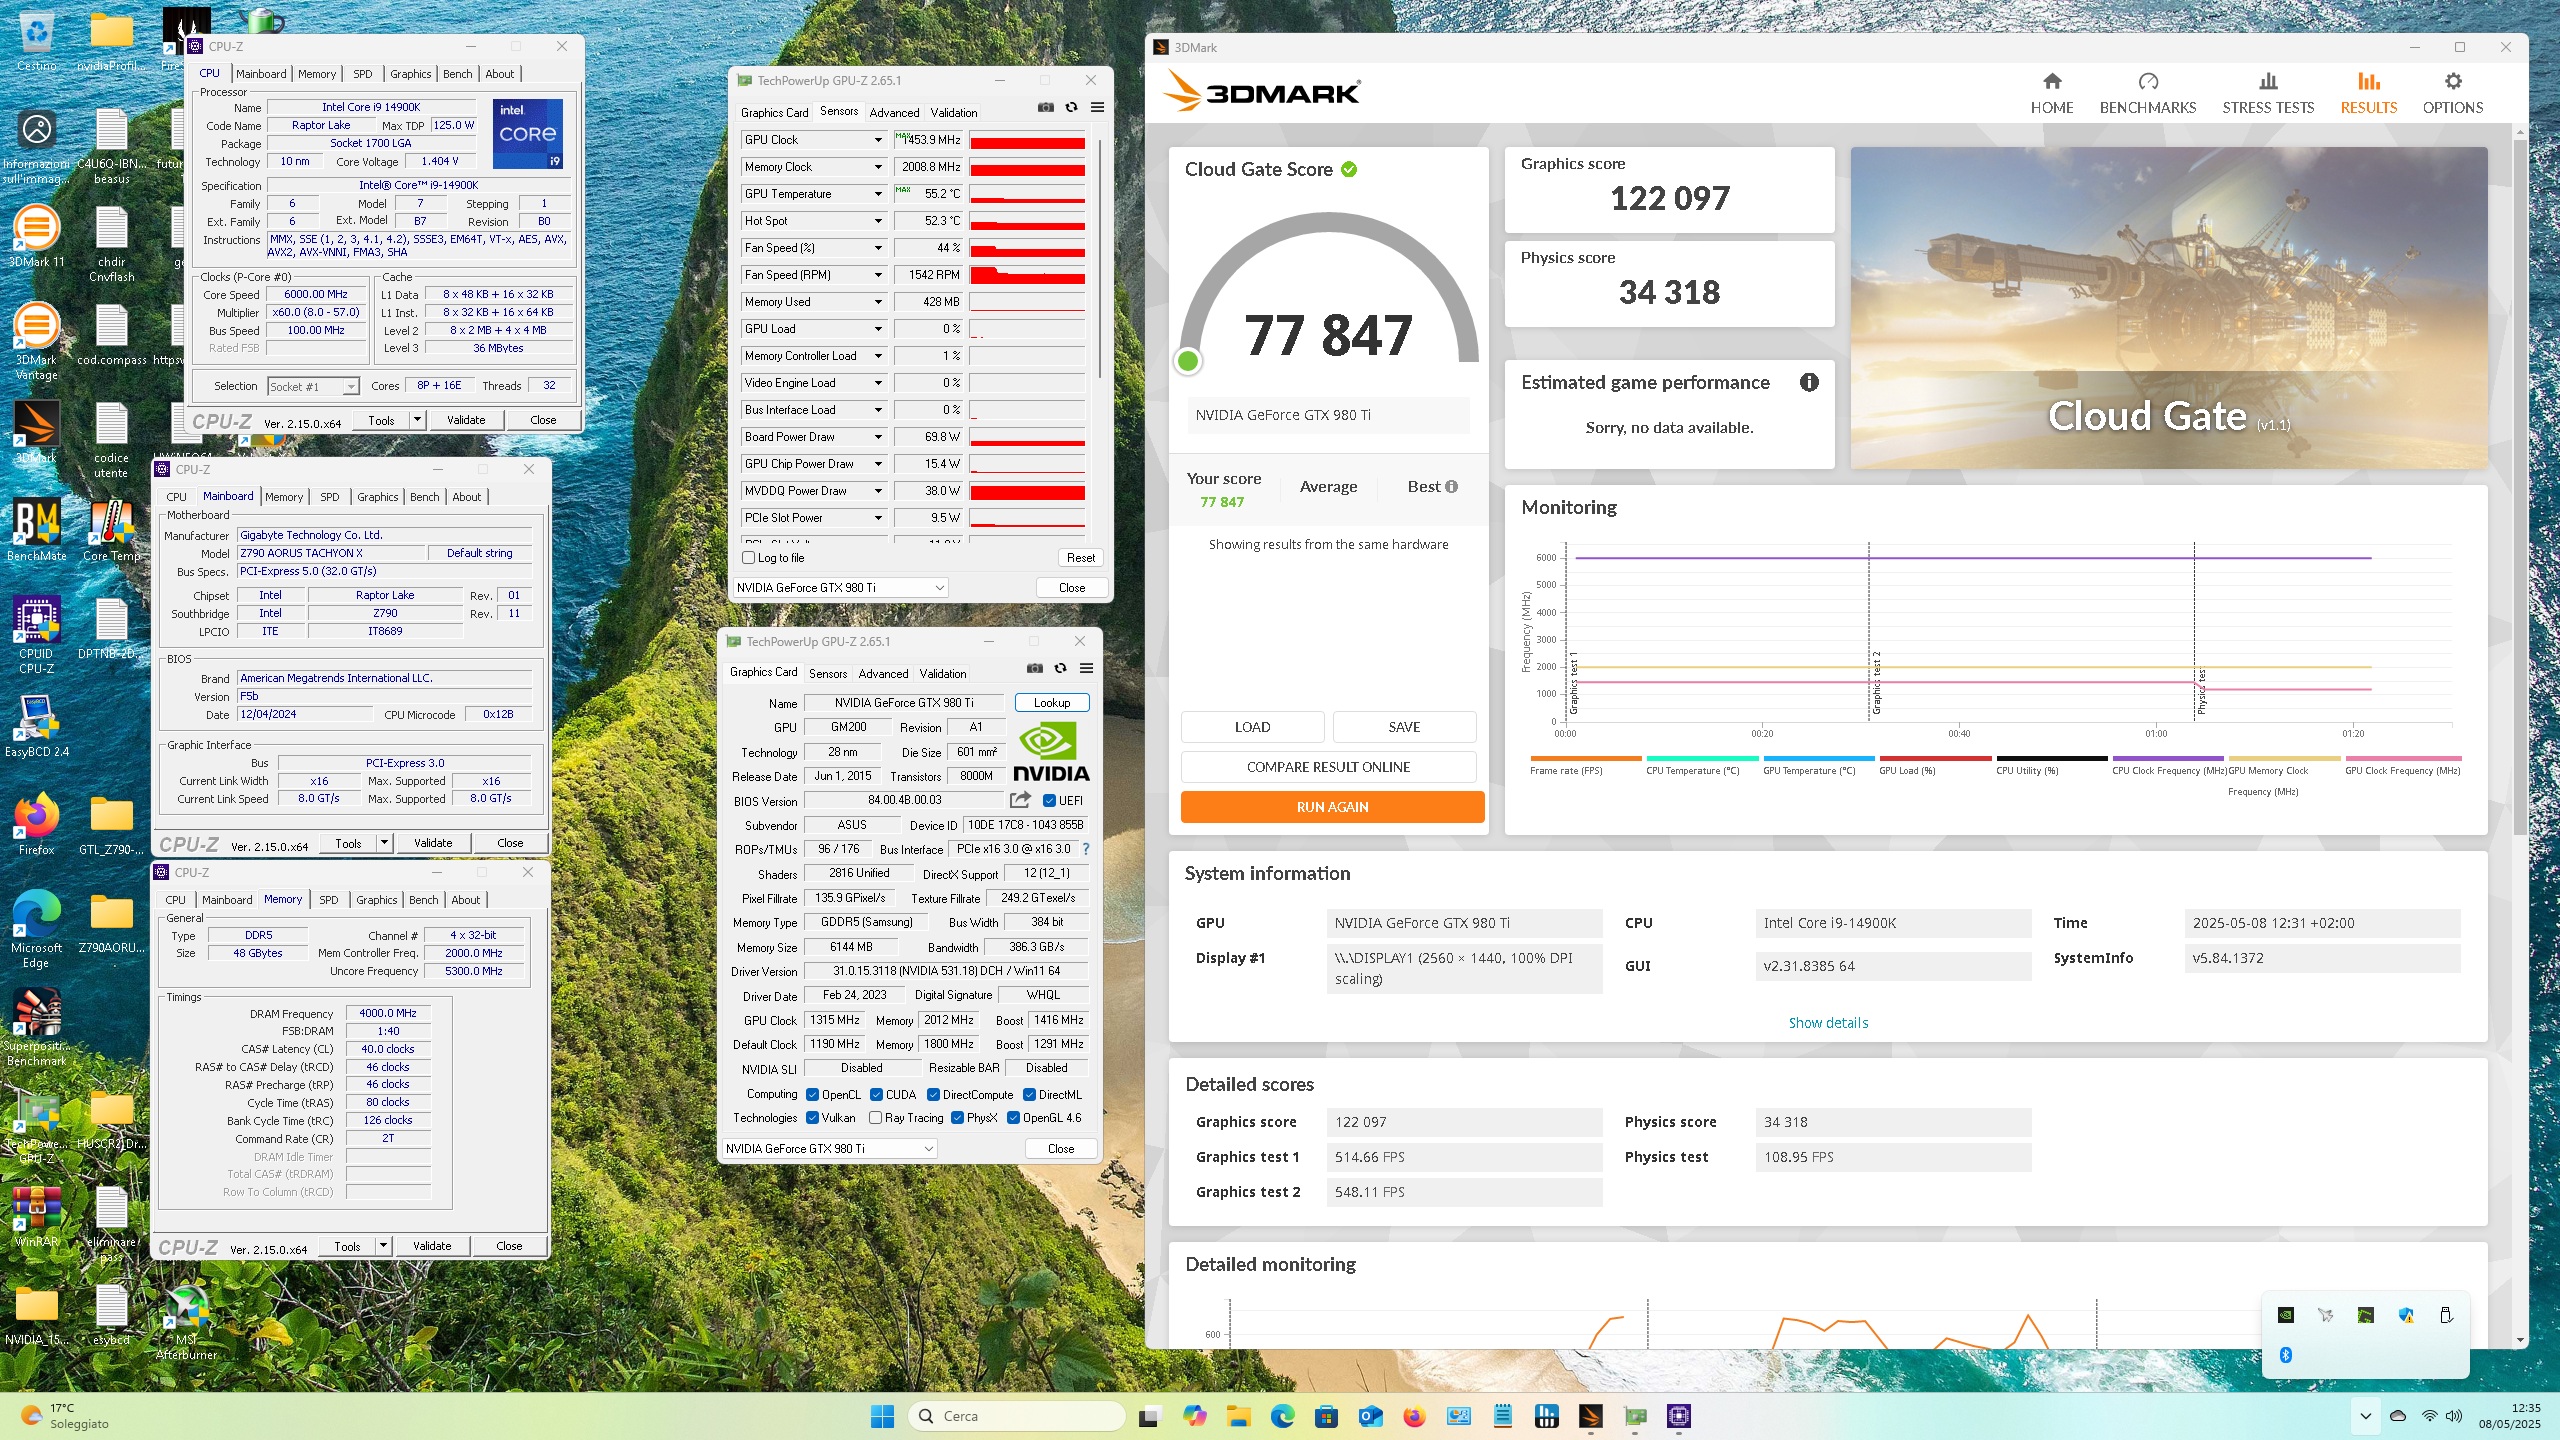The width and height of the screenshot is (2560, 1440).
Task: Open the Socket #1 selection dropdown in CPU-Z
Action: pyautogui.click(x=314, y=386)
